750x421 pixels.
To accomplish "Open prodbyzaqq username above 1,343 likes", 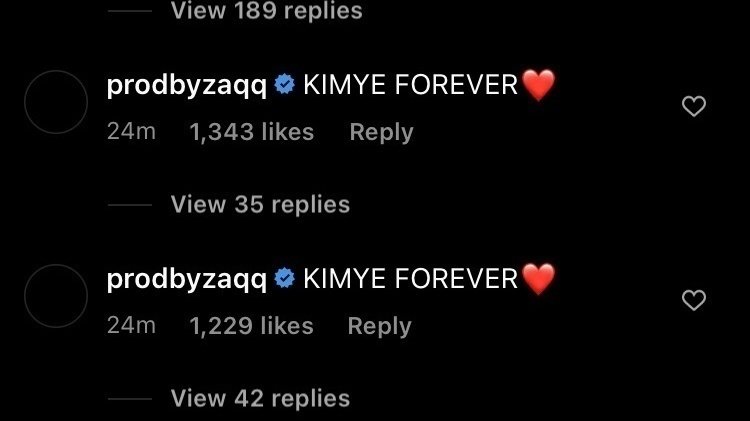I will [187, 85].
